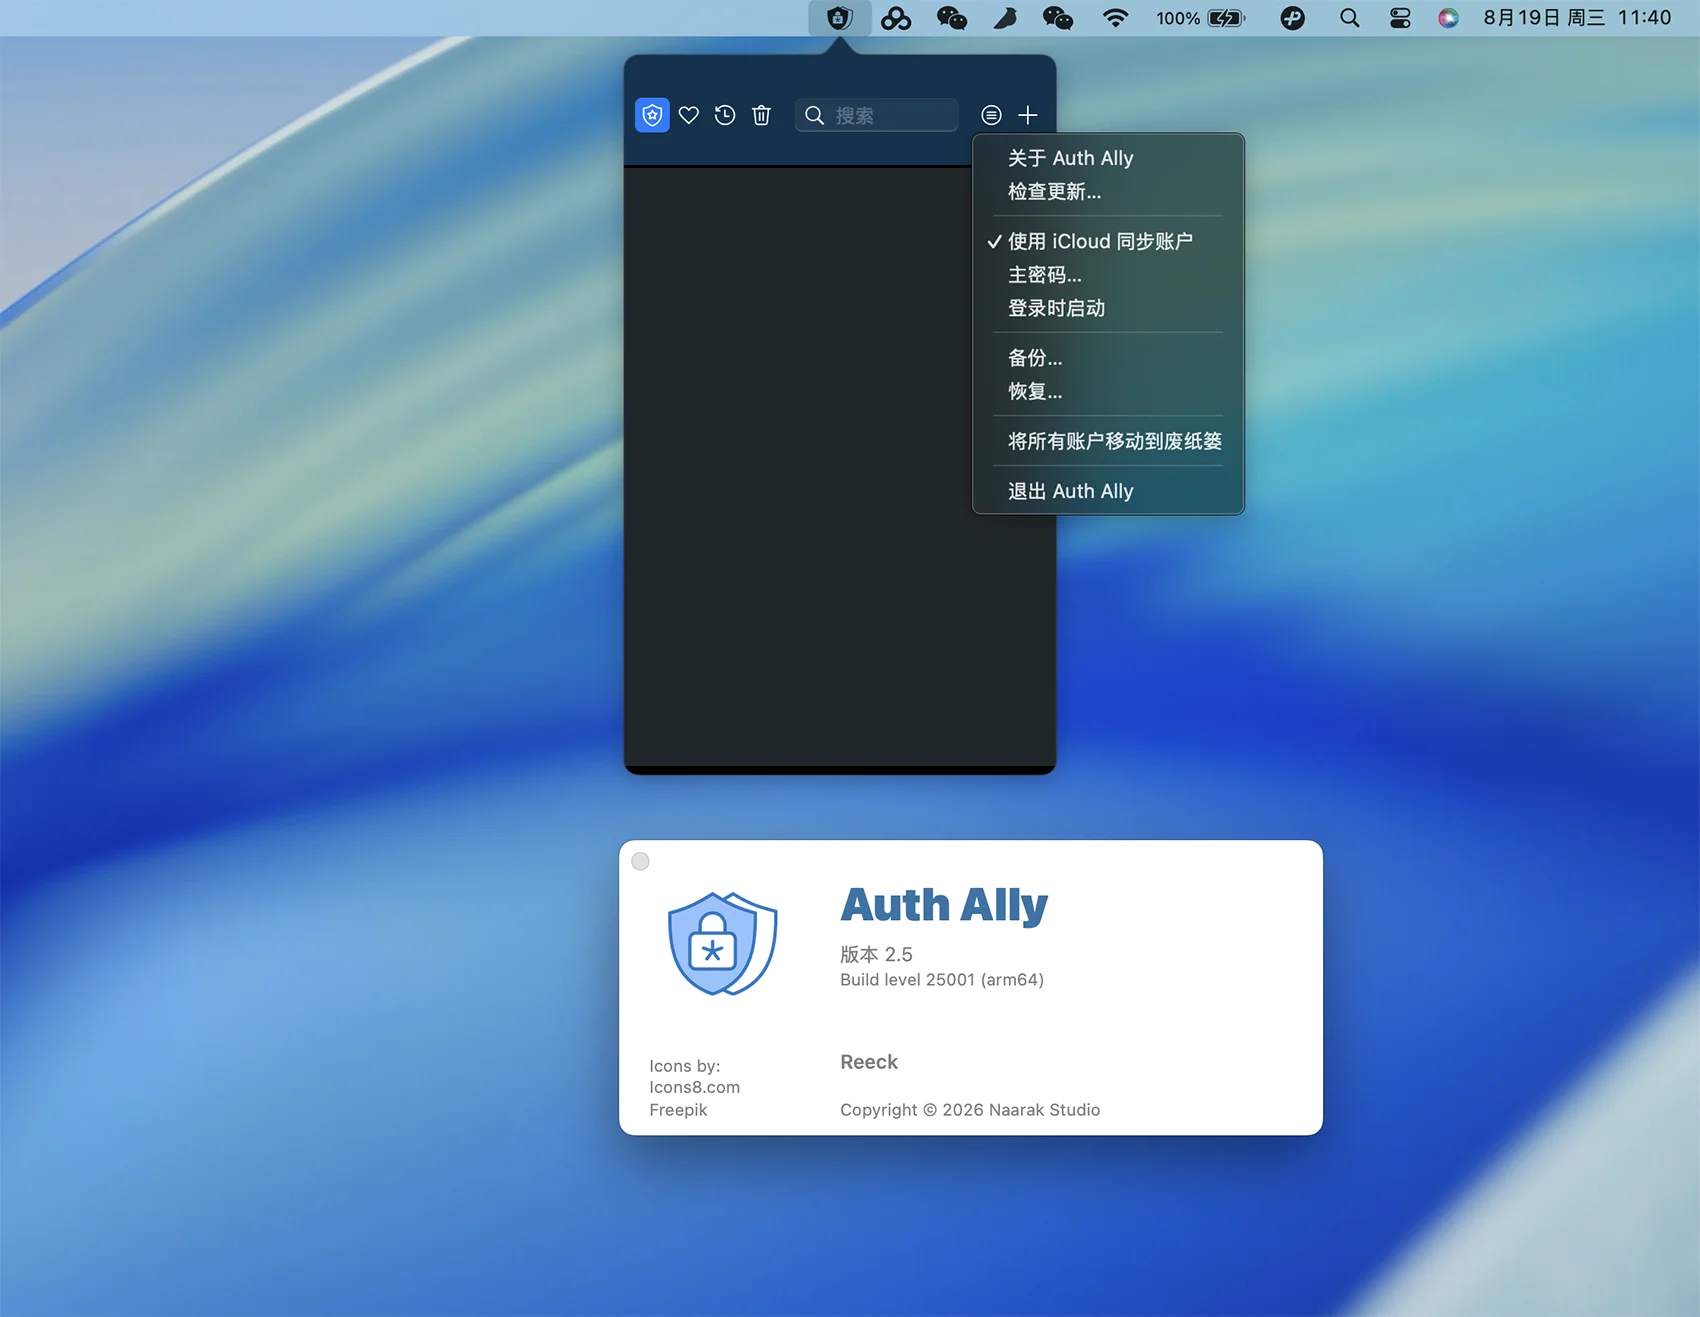This screenshot has height=1317, width=1700.
Task: Launch Siri from the menu bar
Action: coord(1448,18)
